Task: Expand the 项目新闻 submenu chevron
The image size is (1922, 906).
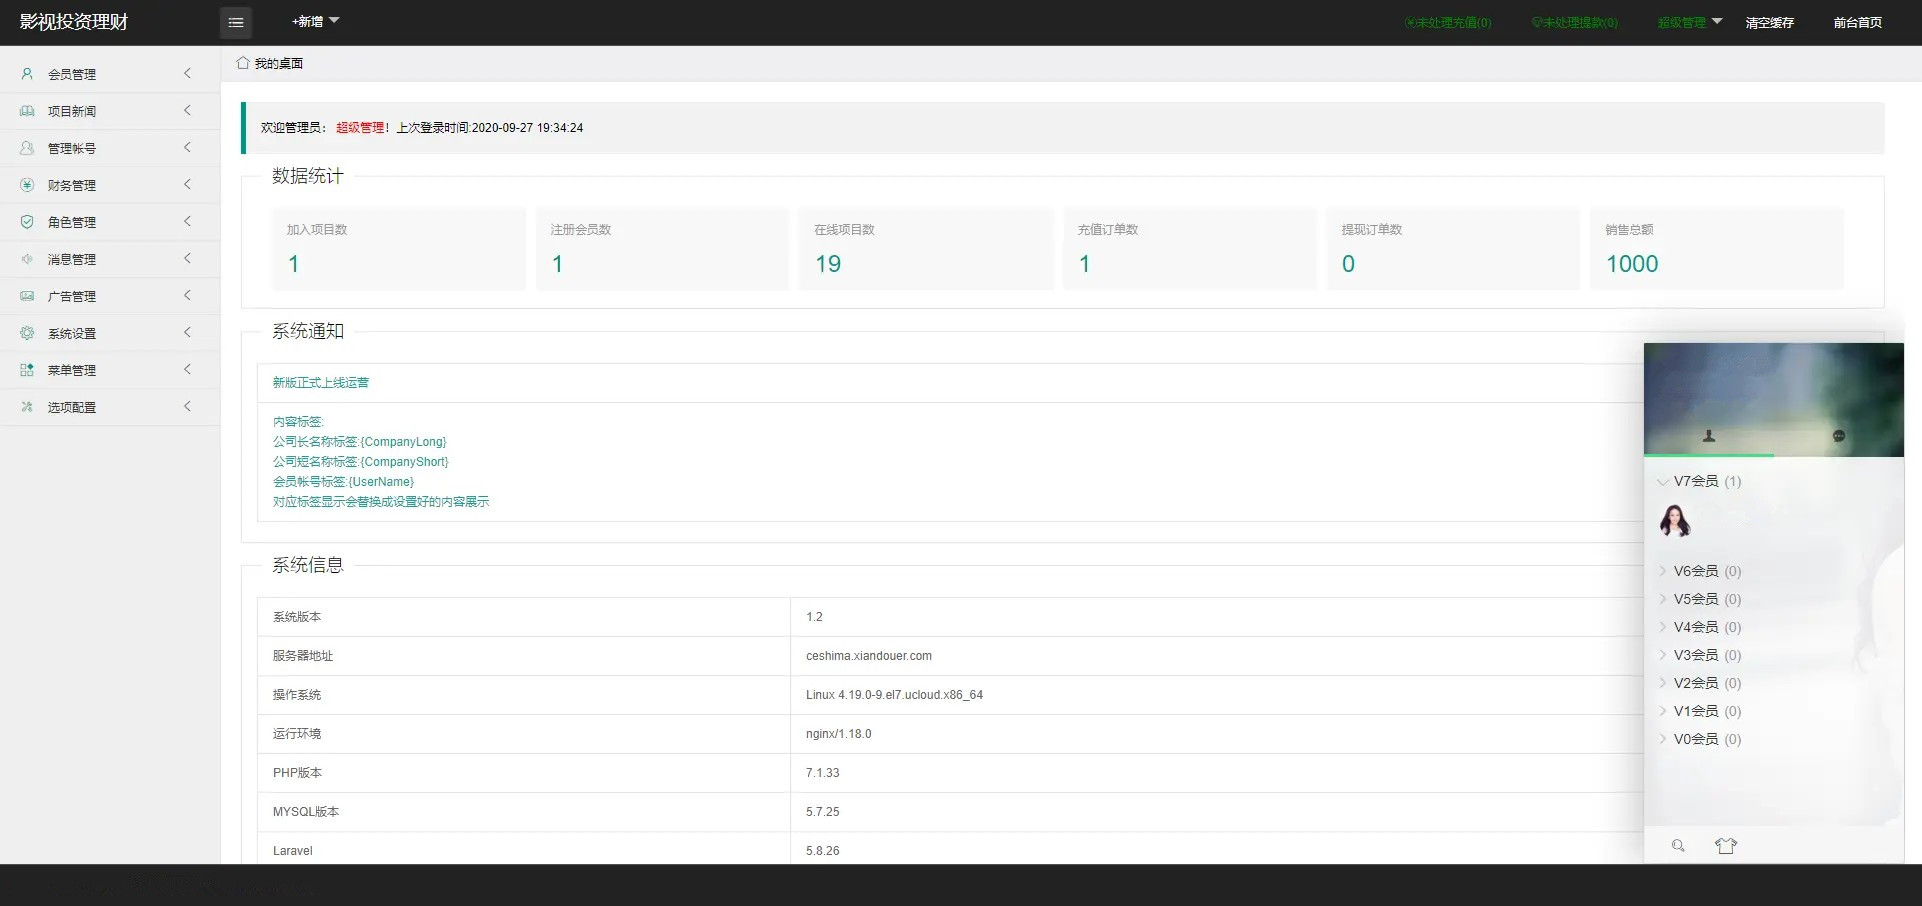Action: pyautogui.click(x=187, y=110)
